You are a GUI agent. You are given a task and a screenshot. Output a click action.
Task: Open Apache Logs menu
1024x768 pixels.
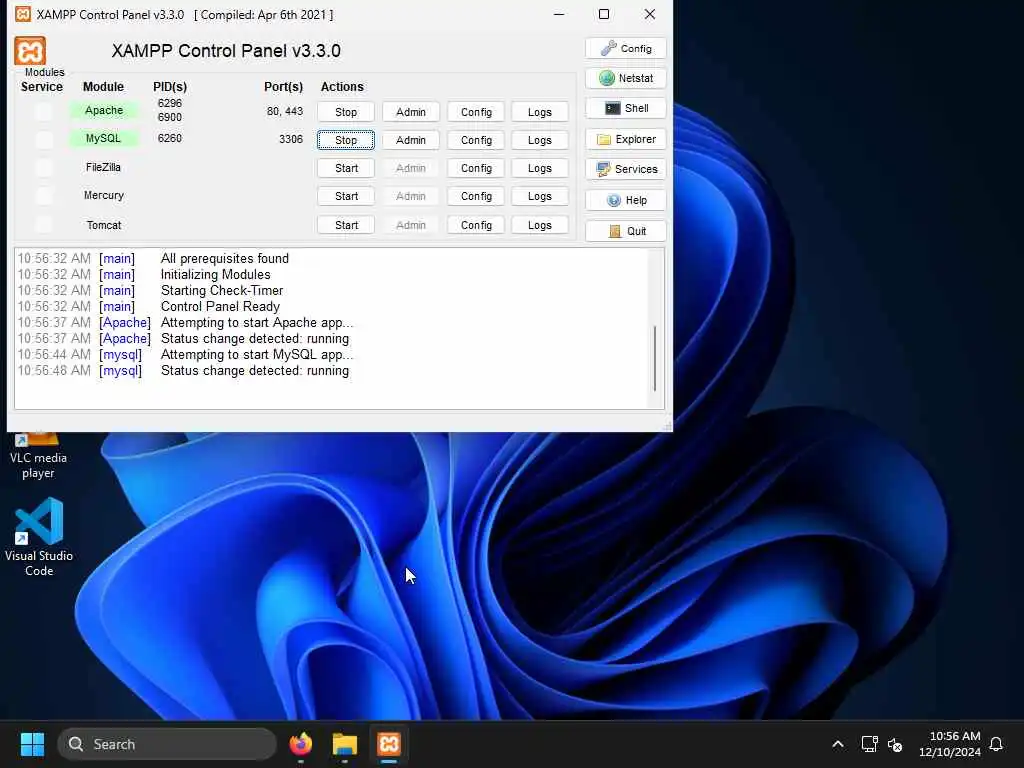pyautogui.click(x=539, y=112)
